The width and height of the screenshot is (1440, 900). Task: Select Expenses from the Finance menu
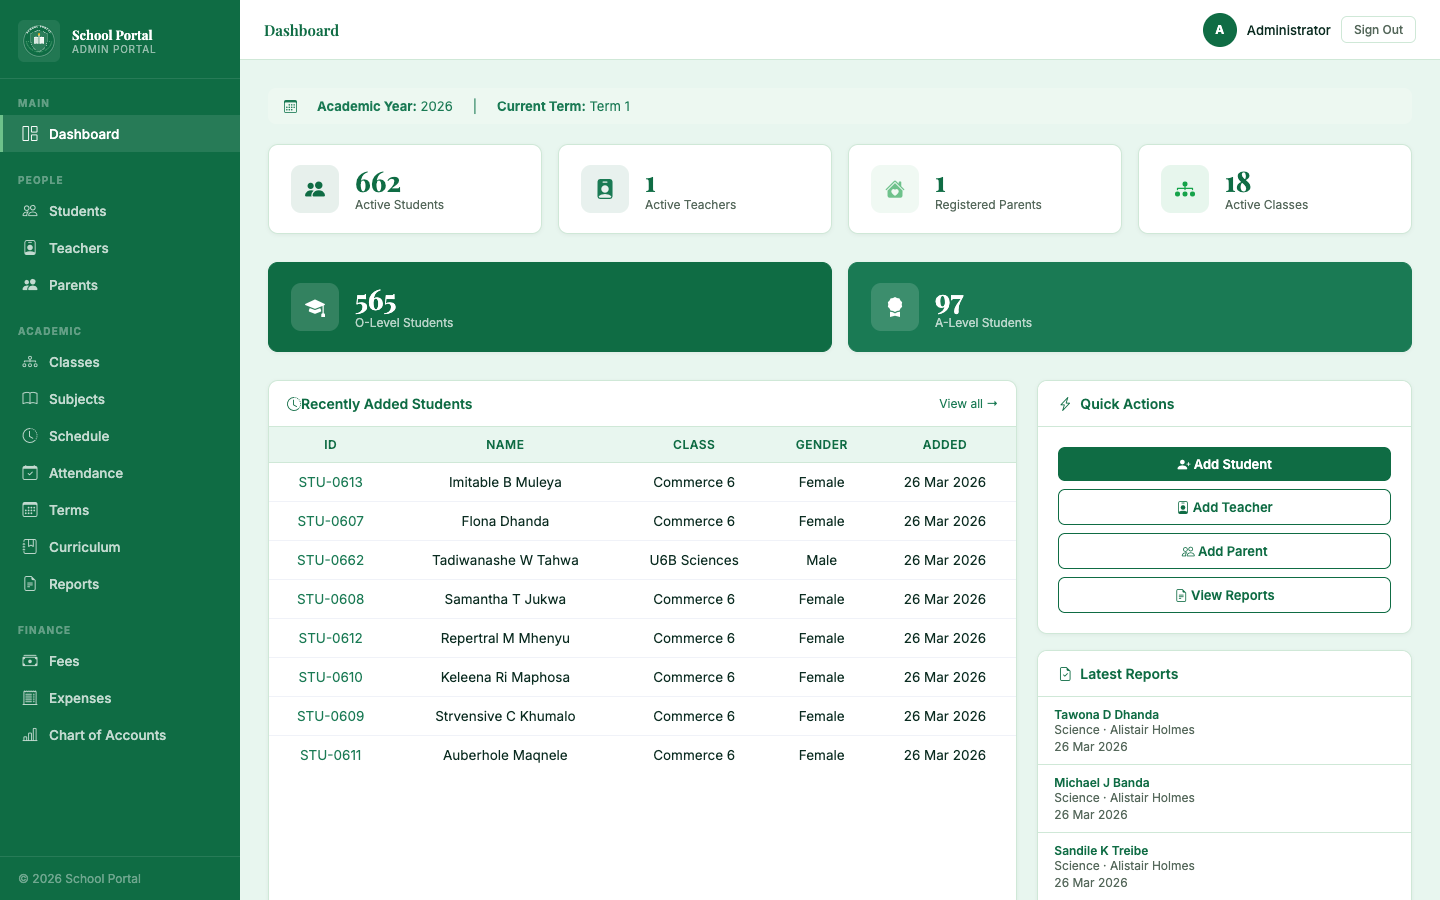(x=80, y=698)
